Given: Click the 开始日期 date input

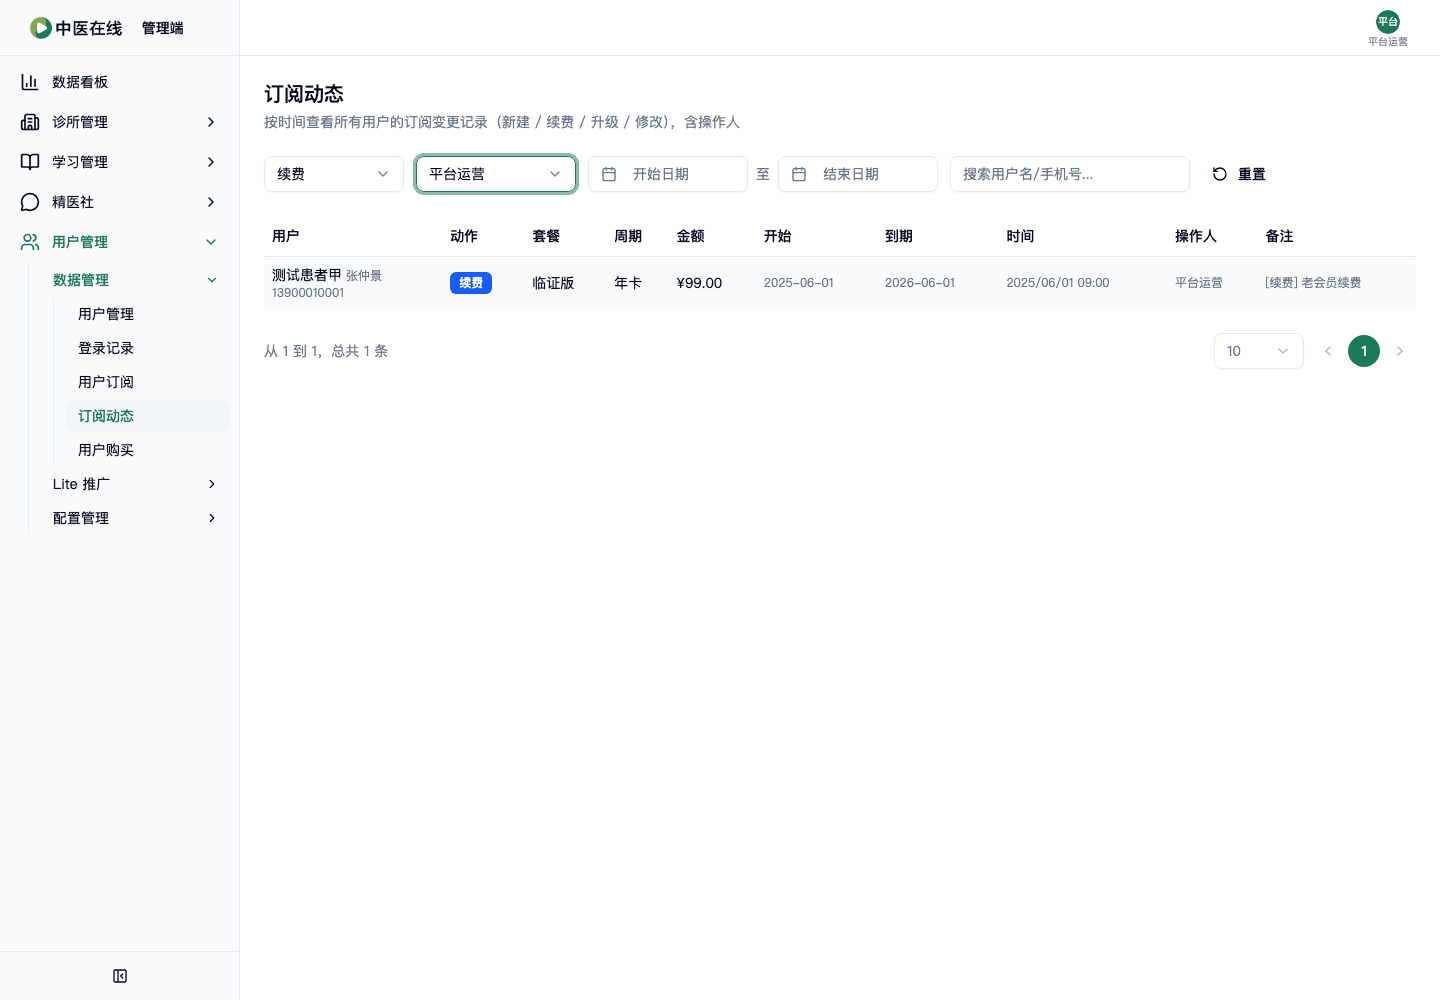Looking at the screenshot, I should pos(668,174).
